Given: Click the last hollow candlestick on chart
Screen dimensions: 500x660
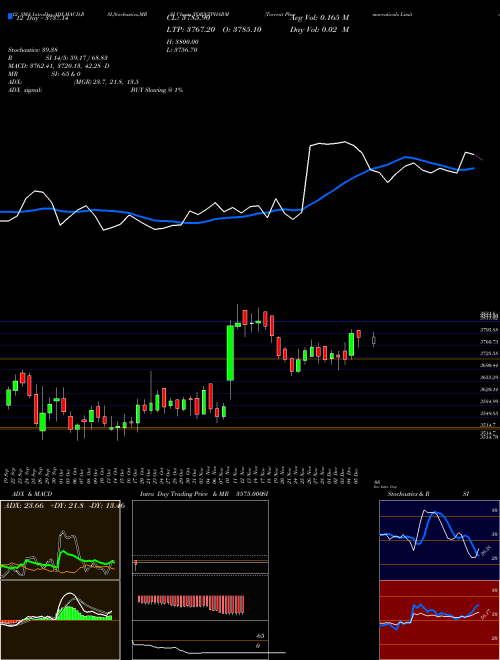Looking at the screenshot, I should [x=373, y=340].
